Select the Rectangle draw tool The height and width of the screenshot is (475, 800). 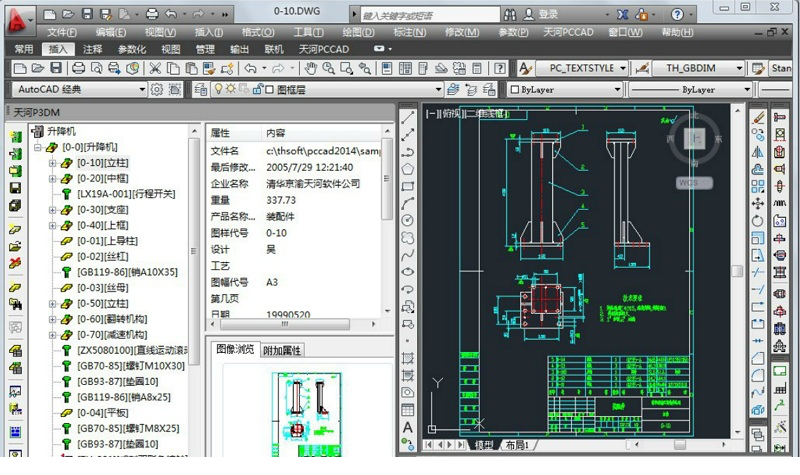(x=407, y=186)
